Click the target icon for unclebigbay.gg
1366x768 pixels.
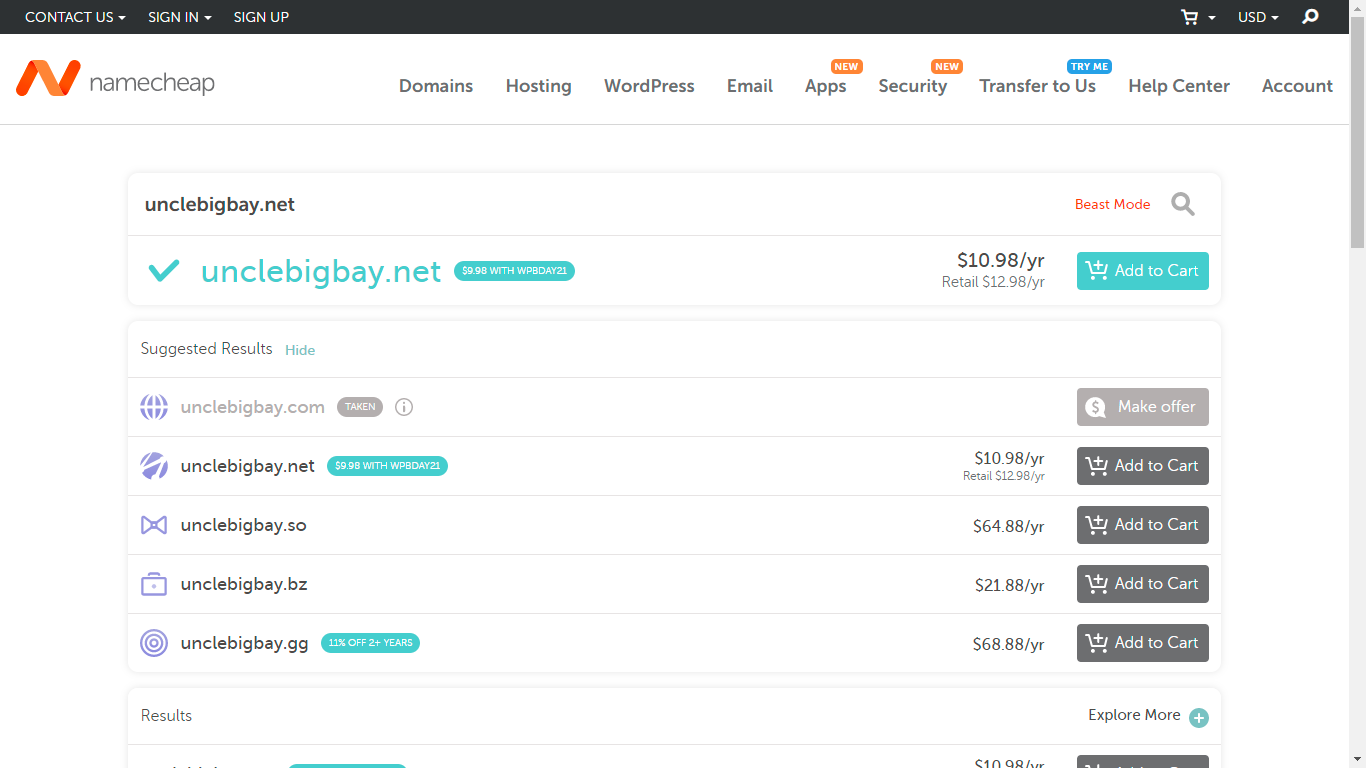pyautogui.click(x=154, y=643)
